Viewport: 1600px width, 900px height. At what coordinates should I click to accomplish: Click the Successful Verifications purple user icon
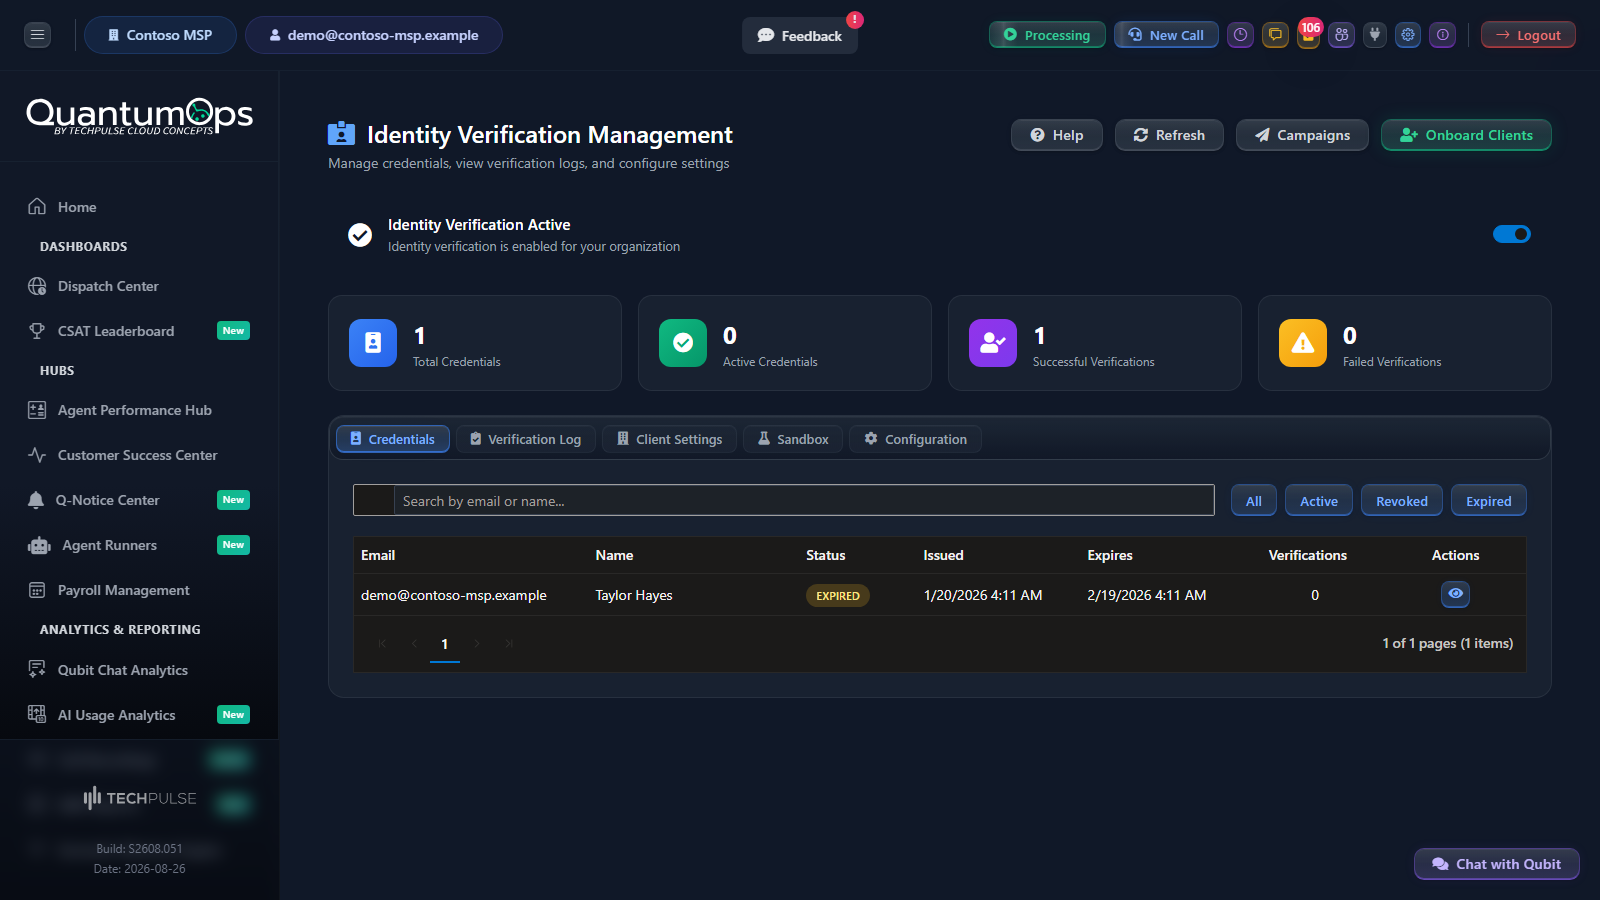click(993, 343)
